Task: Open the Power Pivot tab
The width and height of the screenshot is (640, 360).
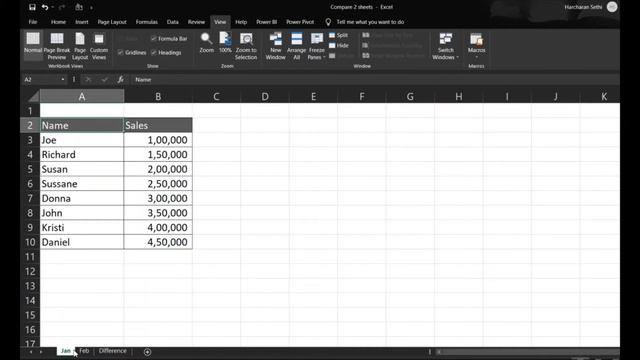Action: [x=300, y=22]
